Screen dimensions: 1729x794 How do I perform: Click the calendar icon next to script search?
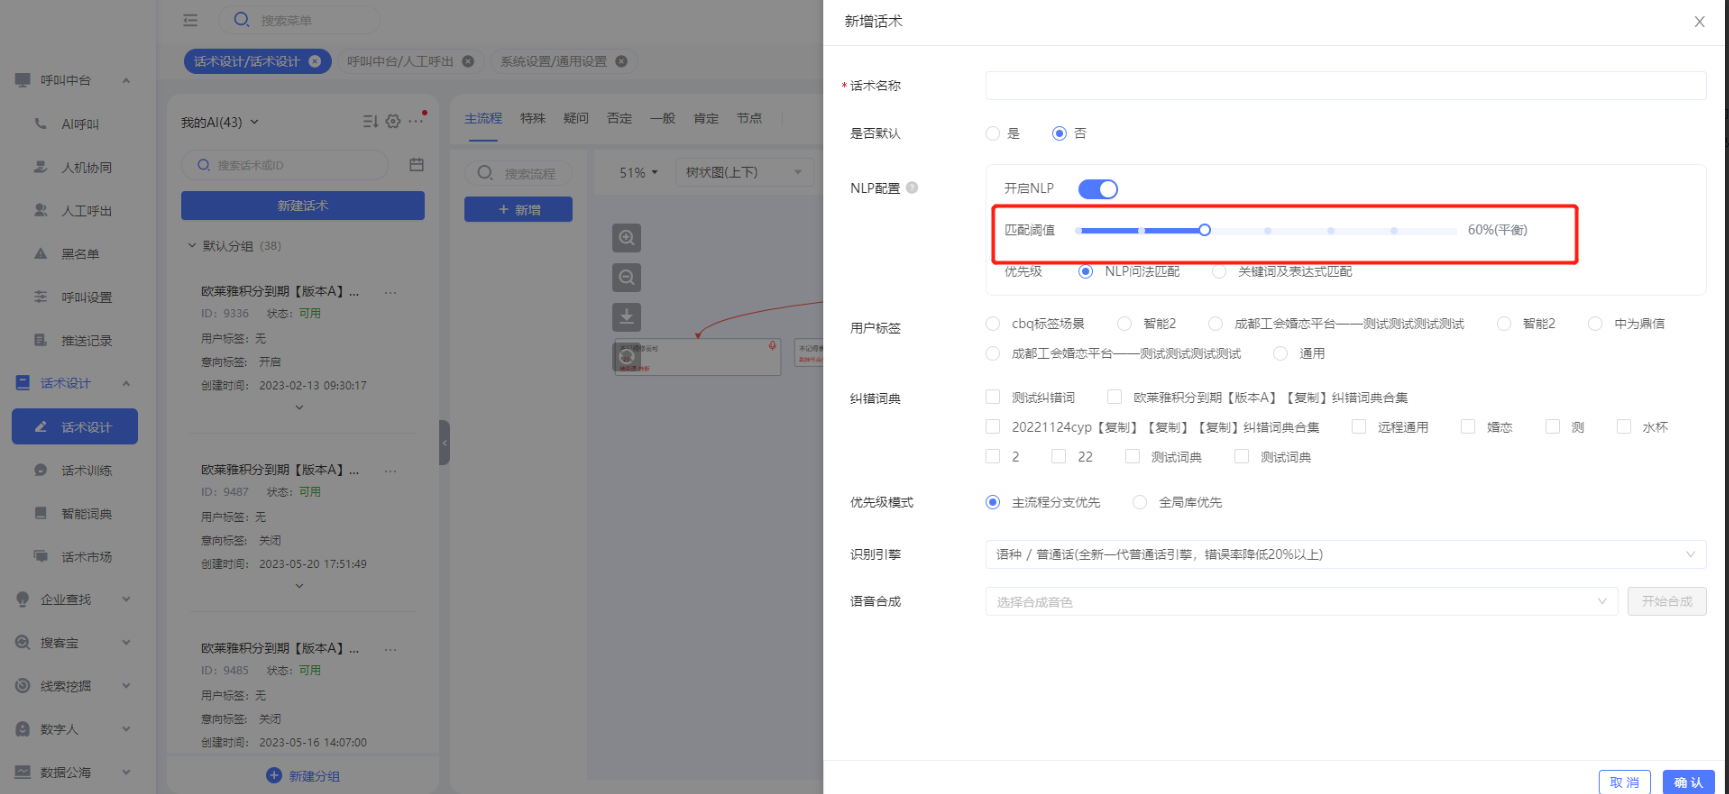point(417,165)
